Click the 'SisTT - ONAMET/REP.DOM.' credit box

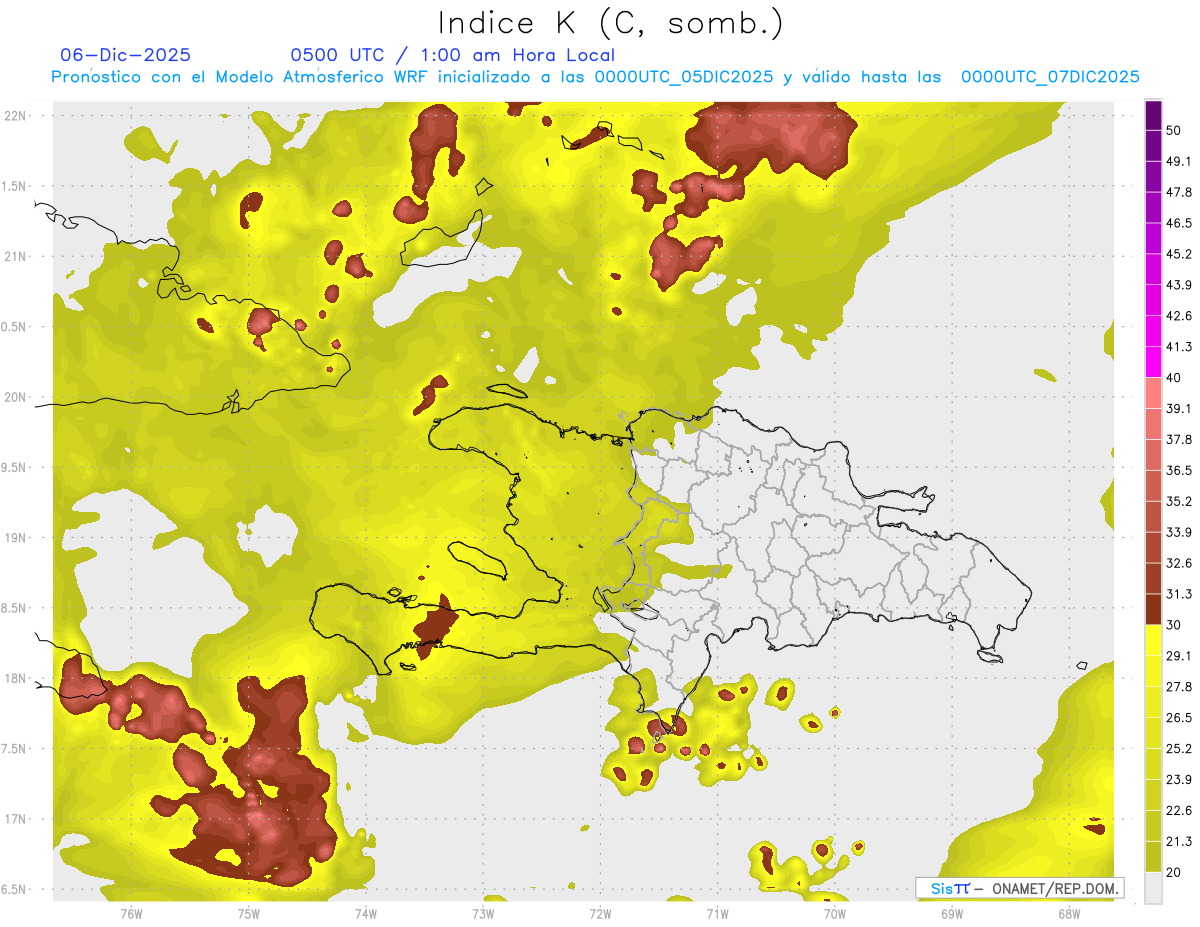click(x=1020, y=888)
